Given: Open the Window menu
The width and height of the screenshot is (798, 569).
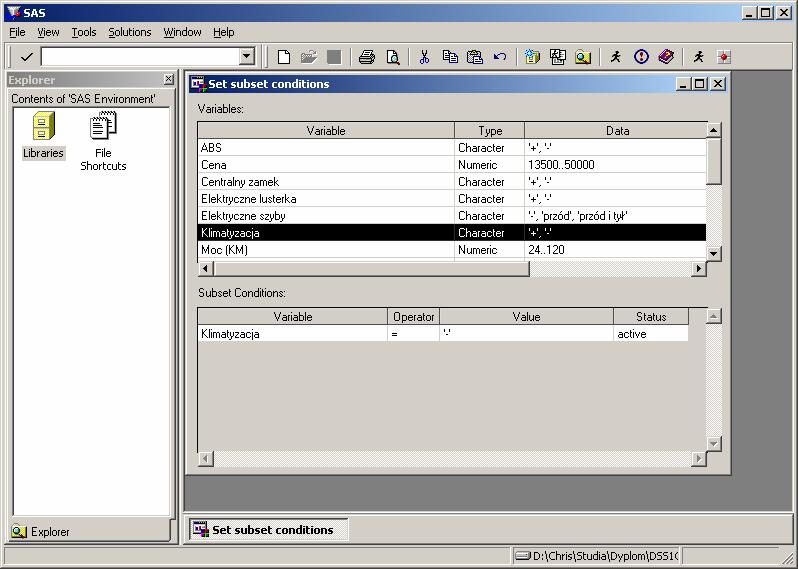Looking at the screenshot, I should (182, 32).
